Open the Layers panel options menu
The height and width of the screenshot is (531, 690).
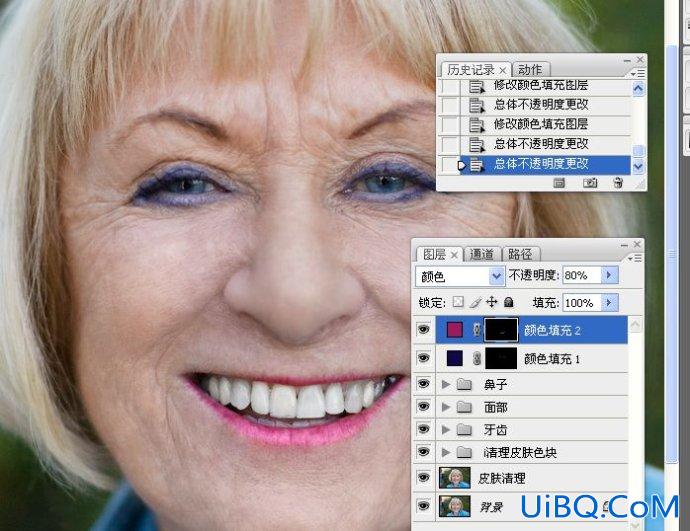[637, 258]
